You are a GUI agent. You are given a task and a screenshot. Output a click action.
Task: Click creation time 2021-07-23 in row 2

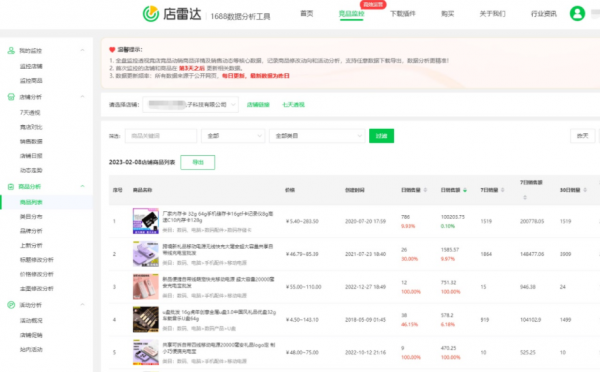click(365, 254)
